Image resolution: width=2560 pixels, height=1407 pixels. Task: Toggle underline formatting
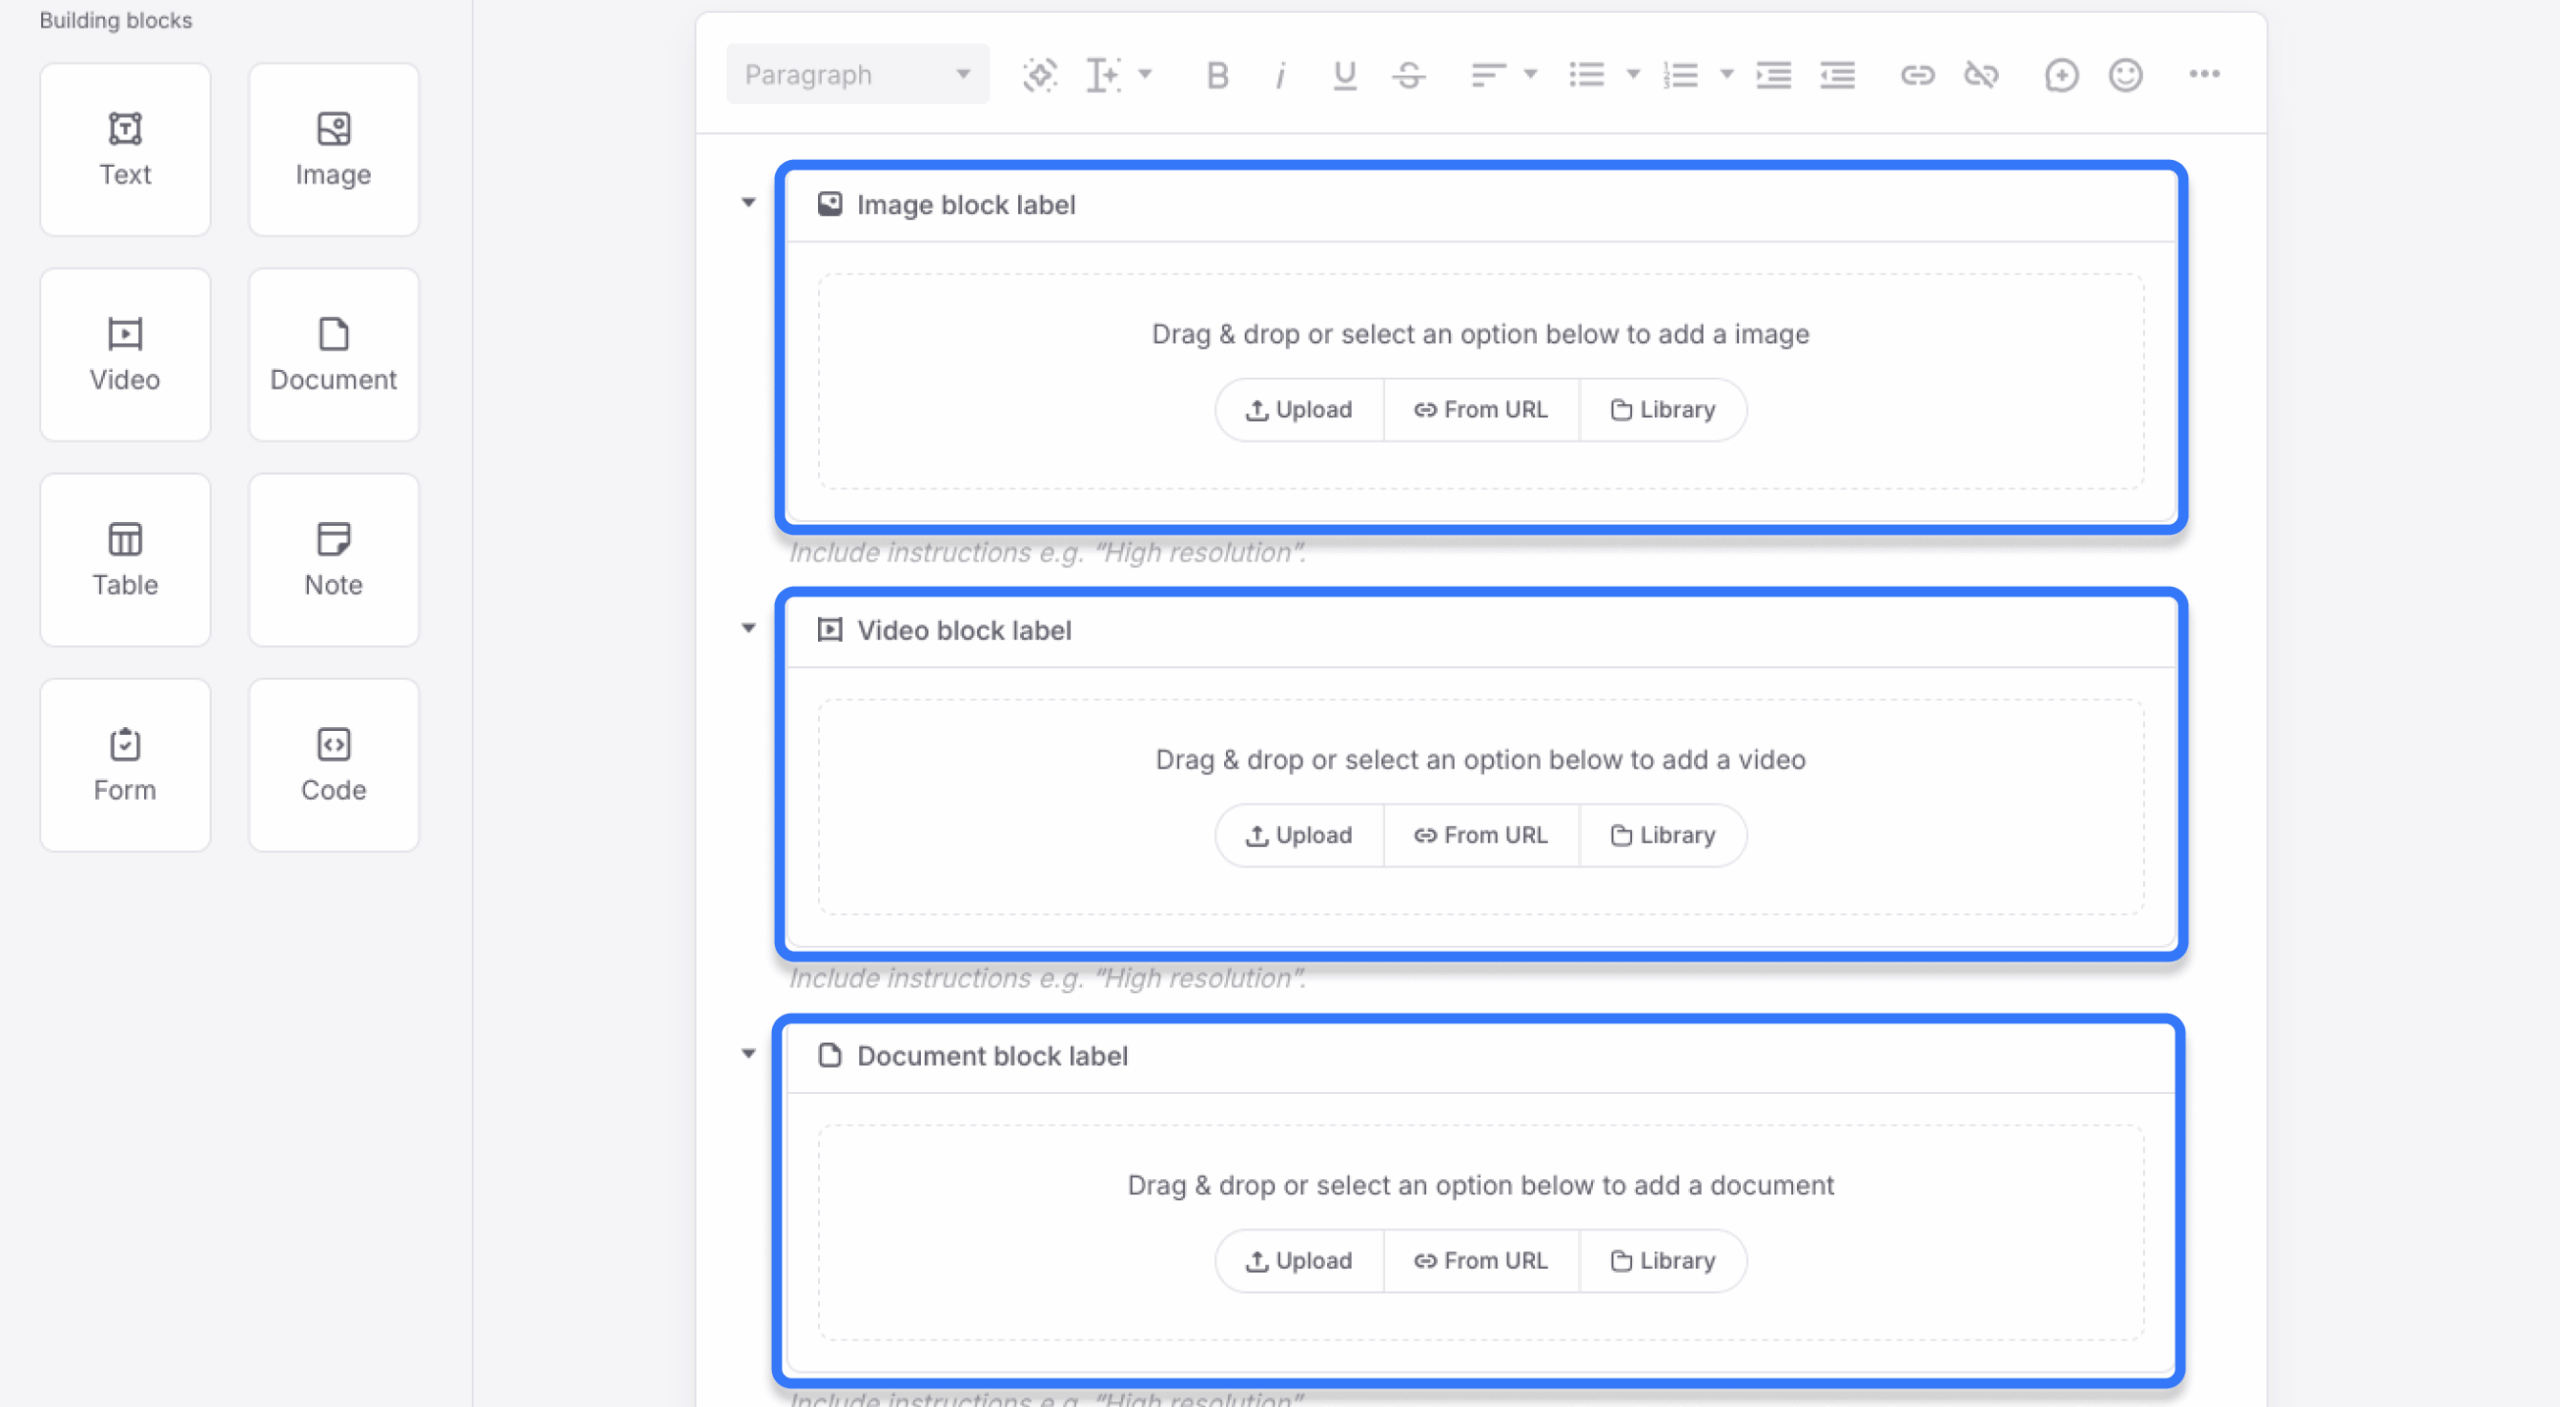(1344, 74)
